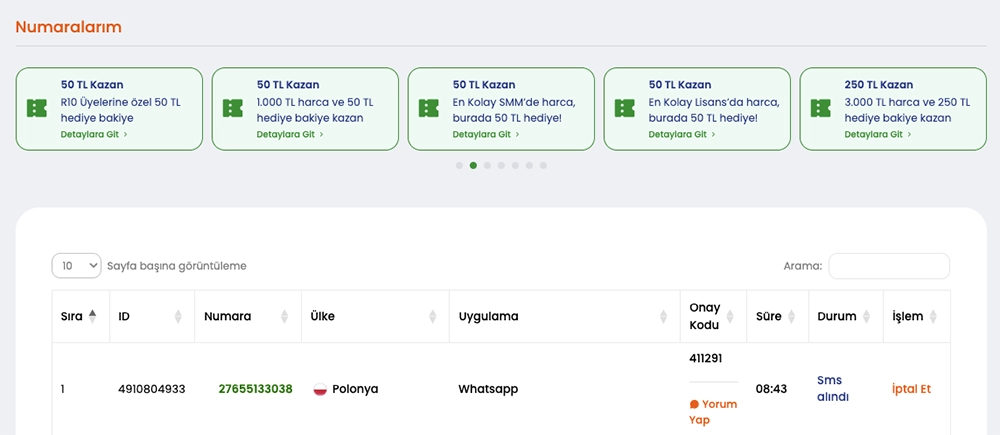The width and height of the screenshot is (1000, 435).
Task: Click the Durum column header
Action: [837, 316]
